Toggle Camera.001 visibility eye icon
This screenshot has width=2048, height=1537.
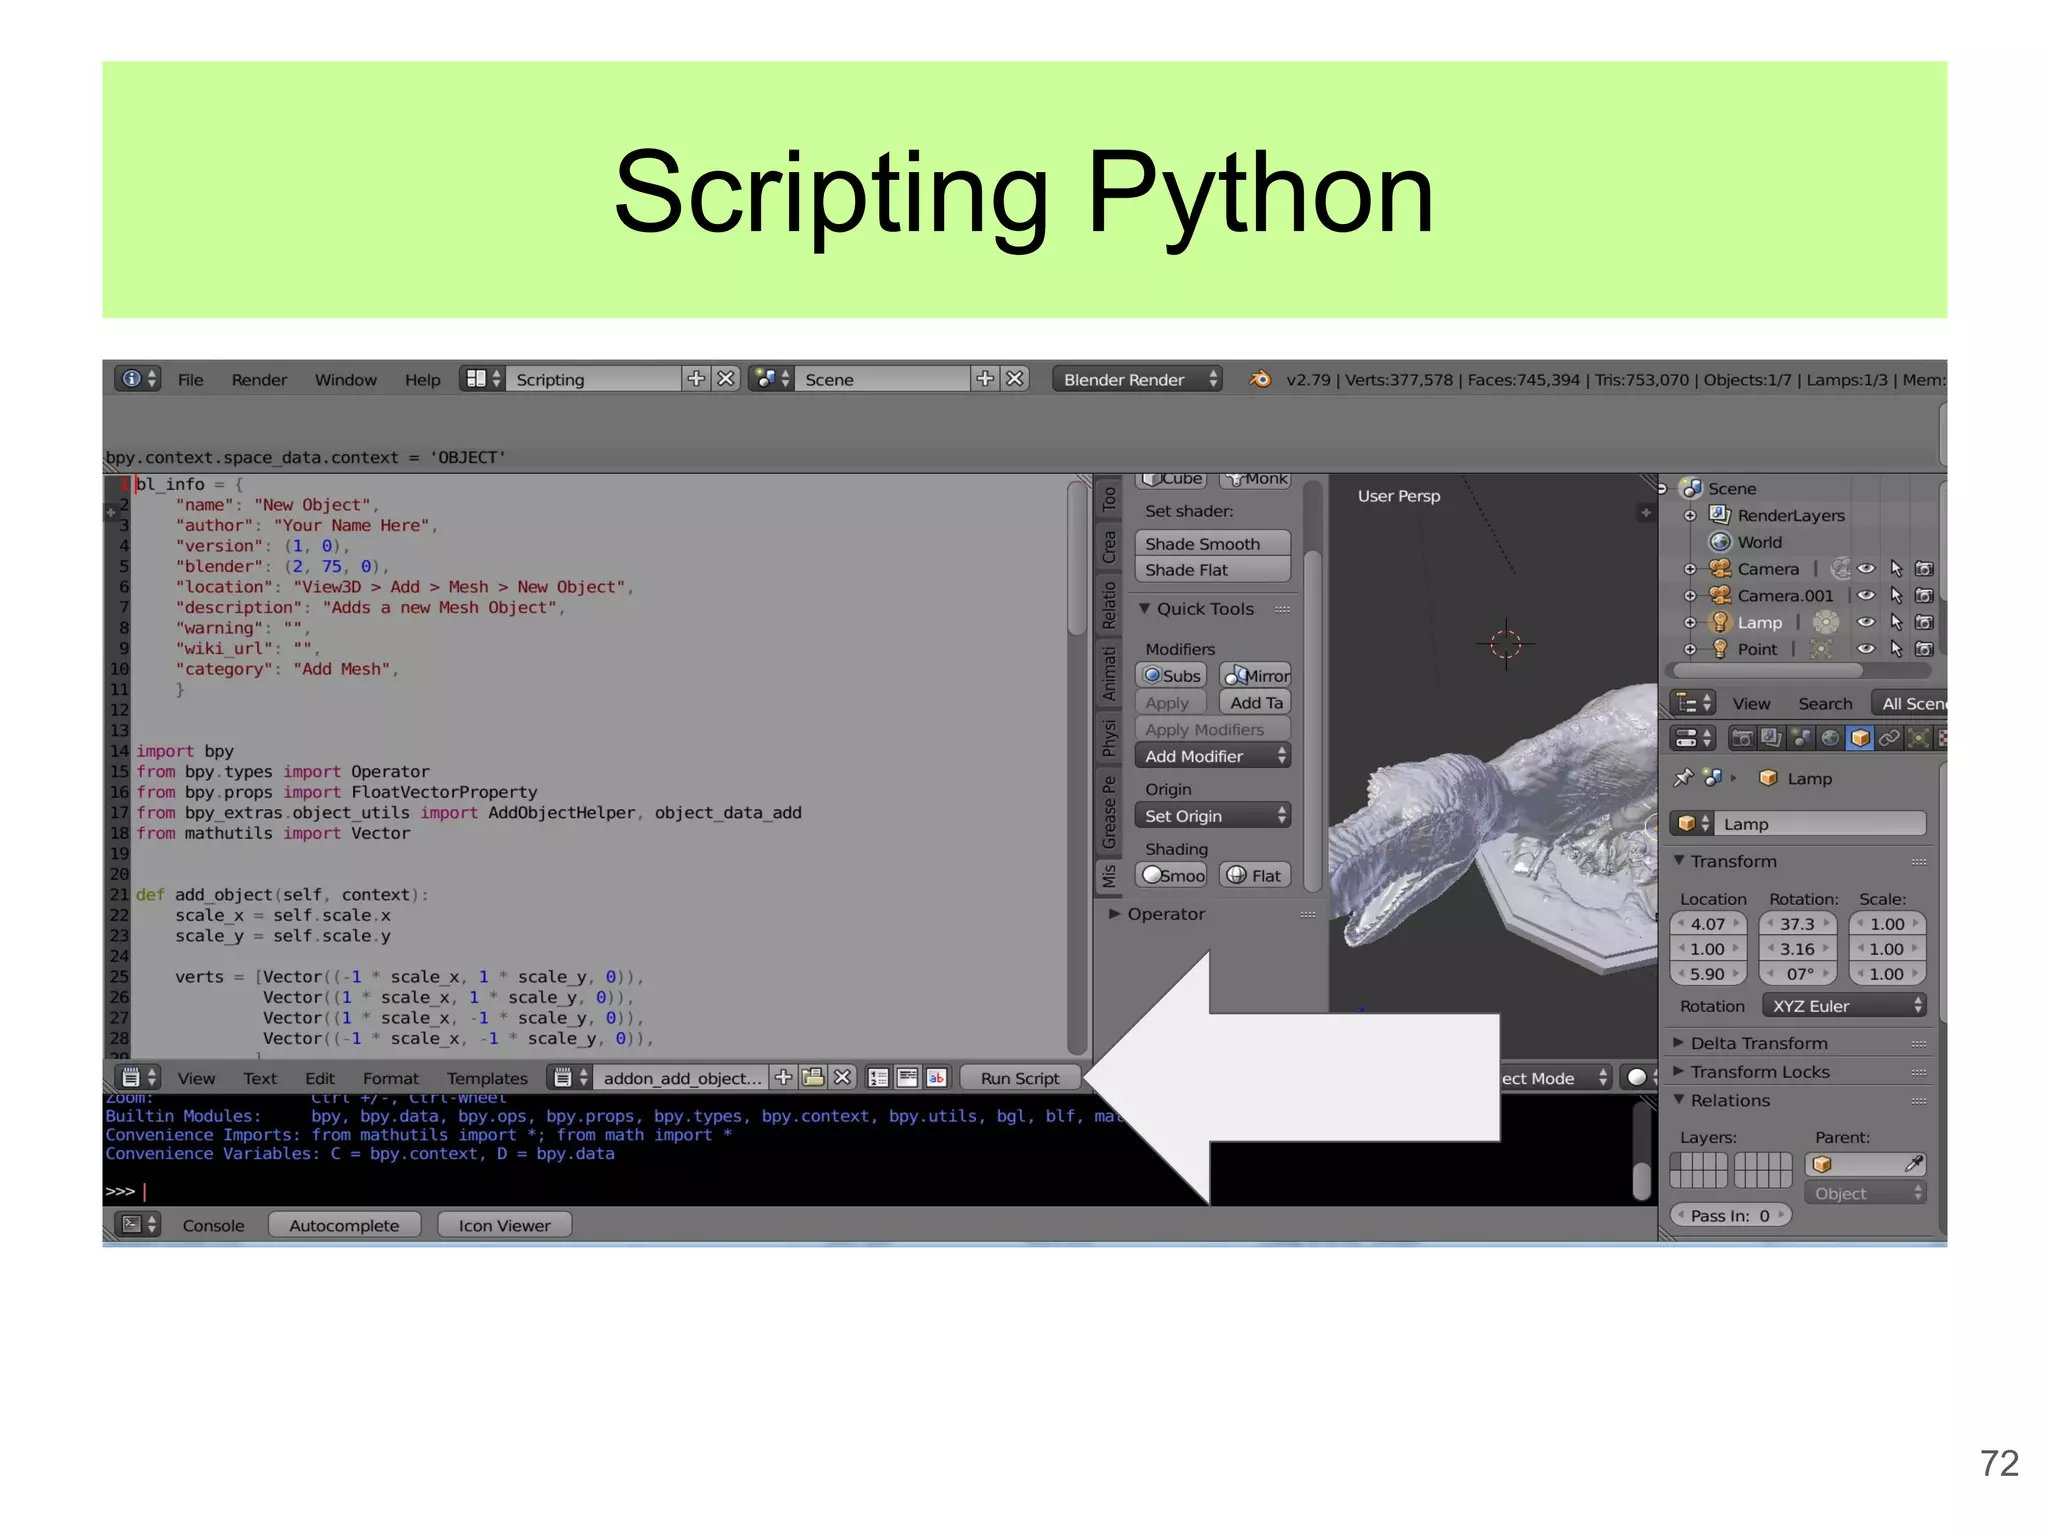point(1866,595)
